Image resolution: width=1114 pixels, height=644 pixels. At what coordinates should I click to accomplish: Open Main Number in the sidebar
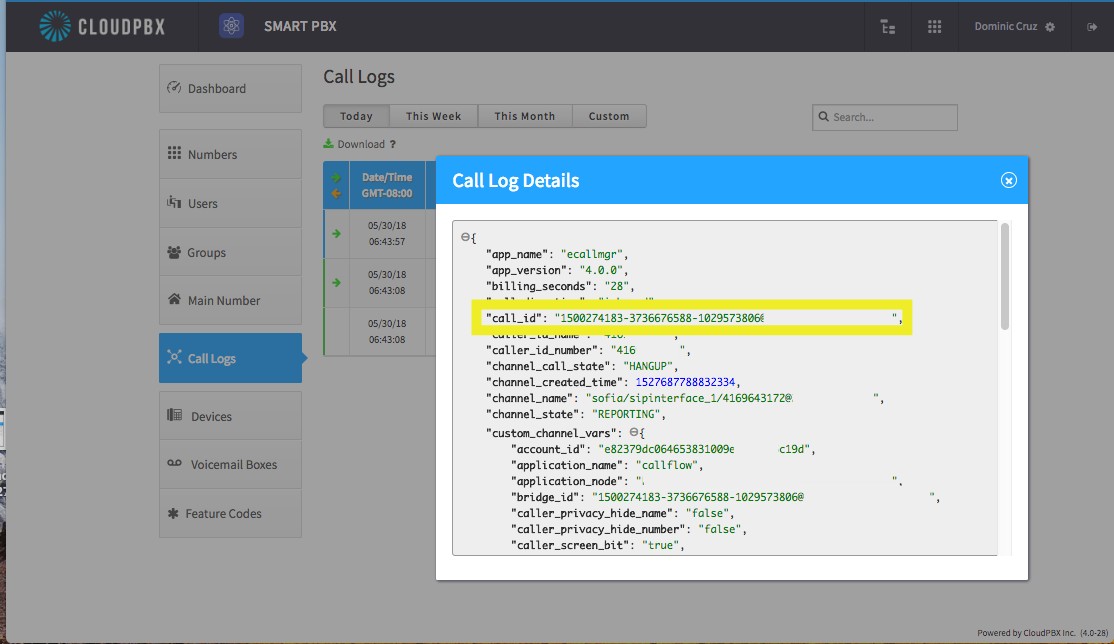(x=230, y=300)
